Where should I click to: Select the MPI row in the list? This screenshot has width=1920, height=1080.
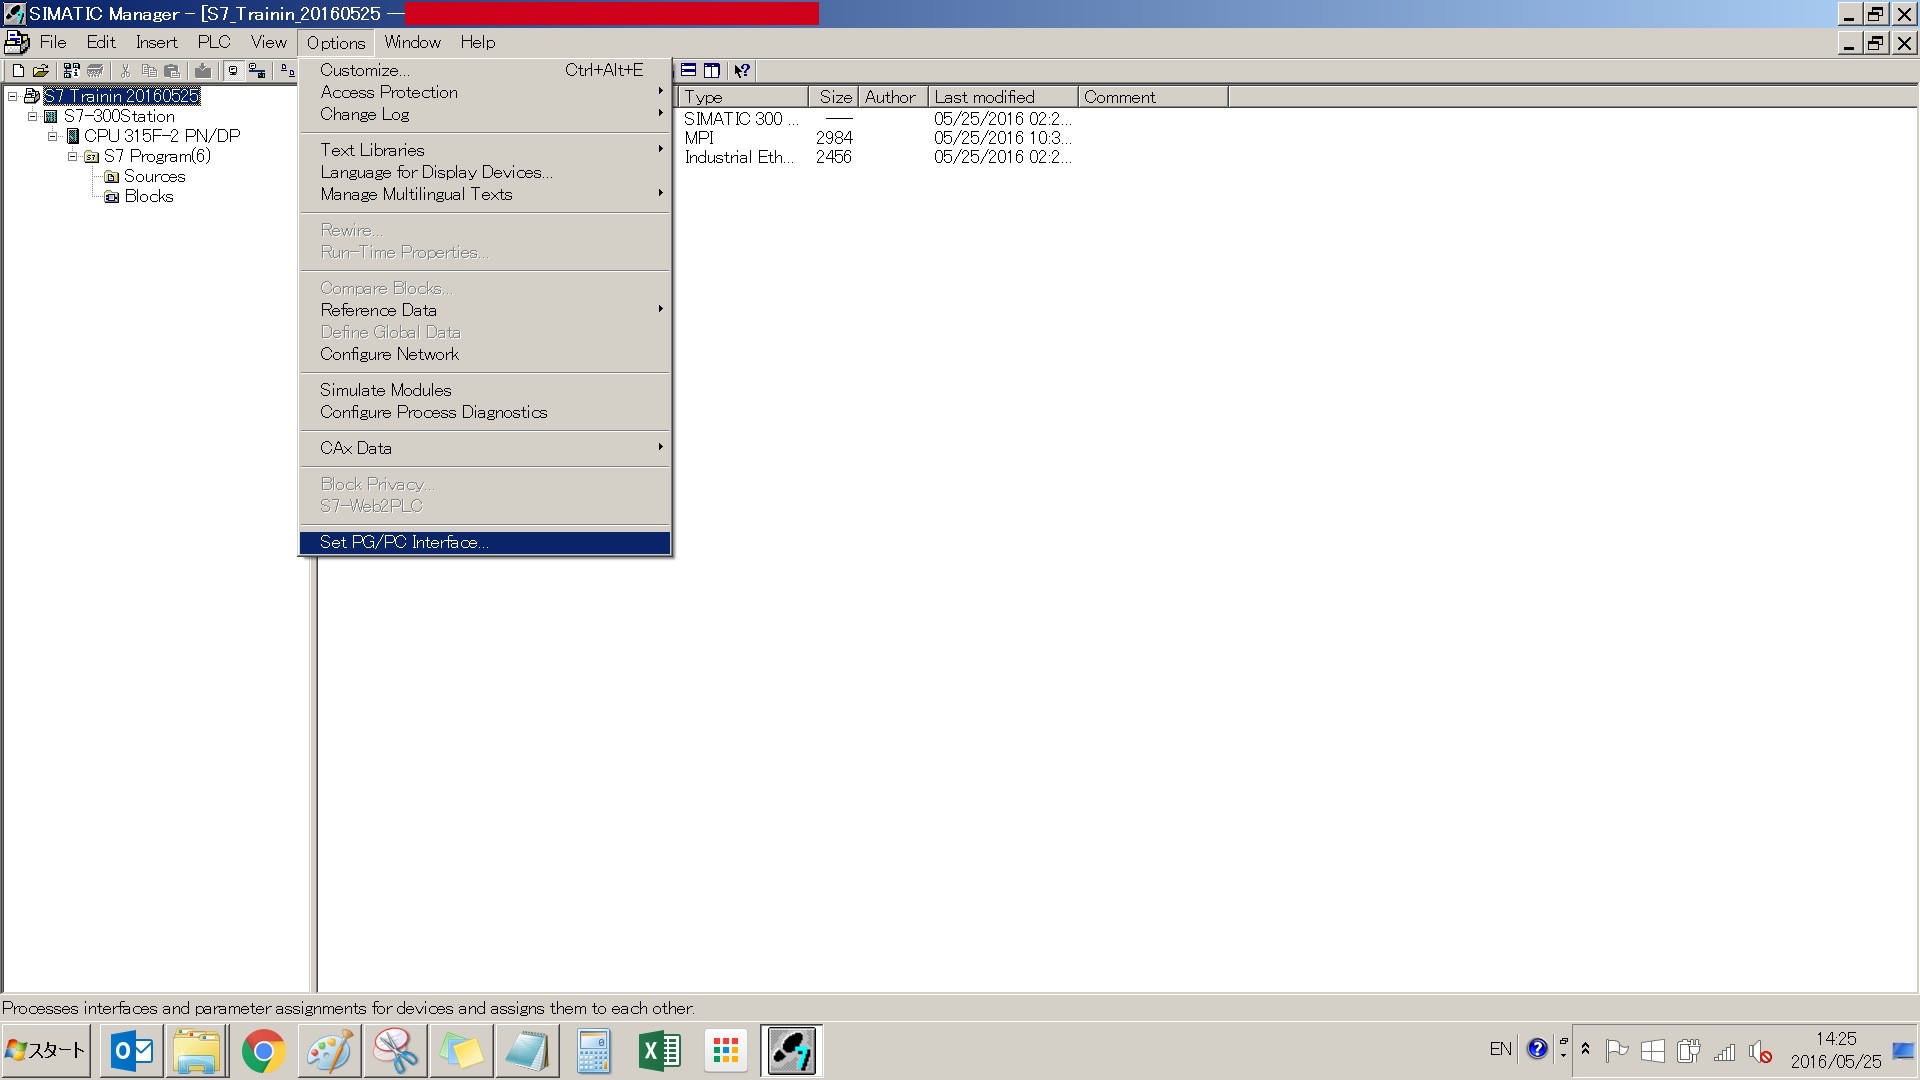point(699,138)
